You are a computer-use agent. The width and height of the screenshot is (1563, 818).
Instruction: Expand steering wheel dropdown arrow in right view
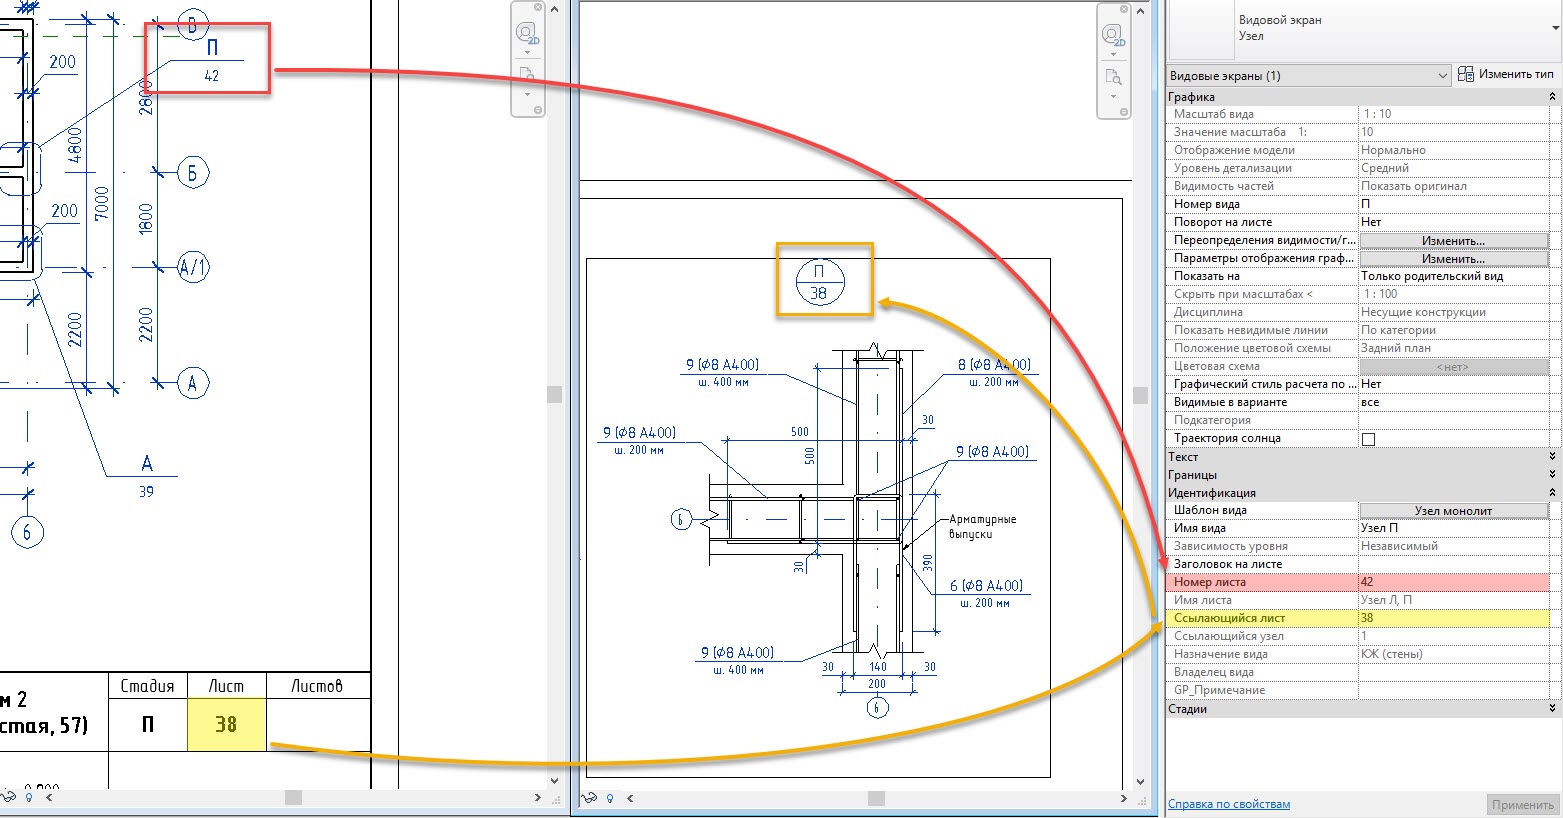pyautogui.click(x=1113, y=54)
